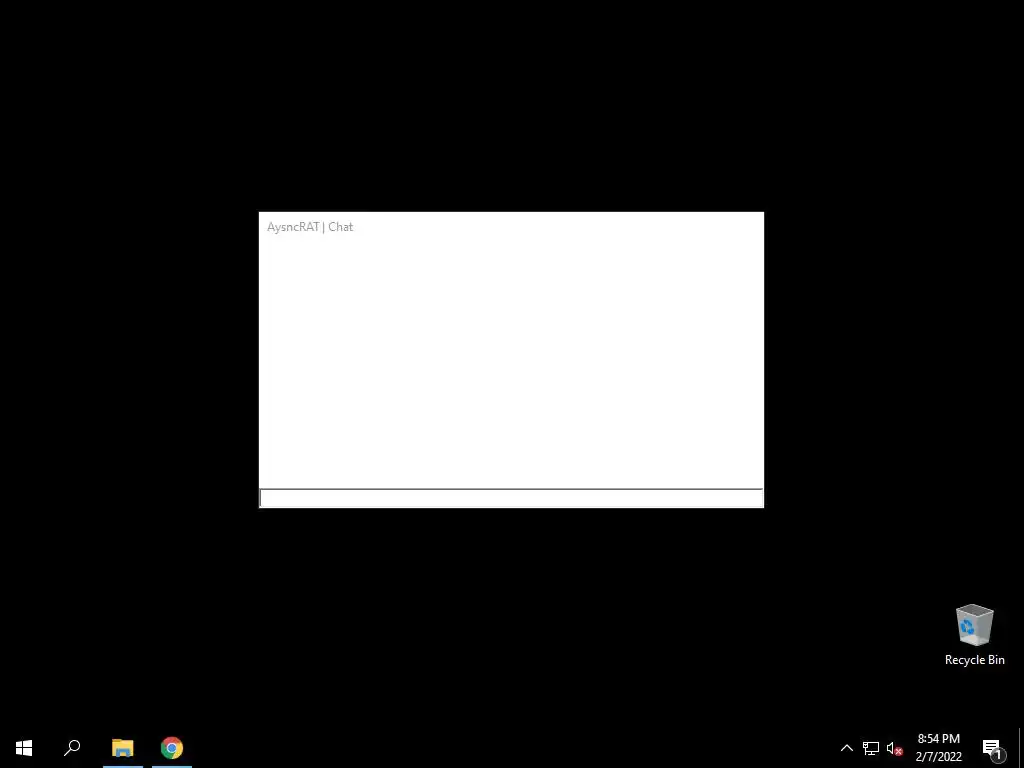Image resolution: width=1024 pixels, height=768 pixels.
Task: Open Google Chrome from the taskbar
Action: 172,748
